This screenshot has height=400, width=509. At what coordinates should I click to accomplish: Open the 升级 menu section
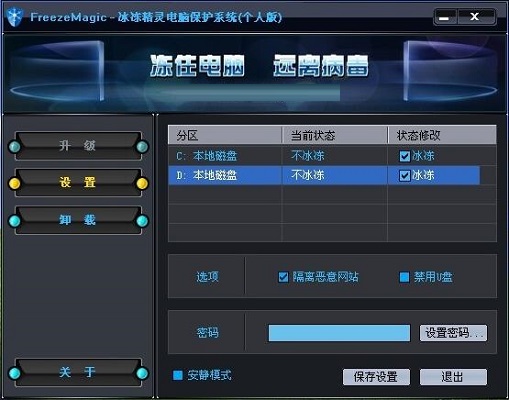[78, 146]
